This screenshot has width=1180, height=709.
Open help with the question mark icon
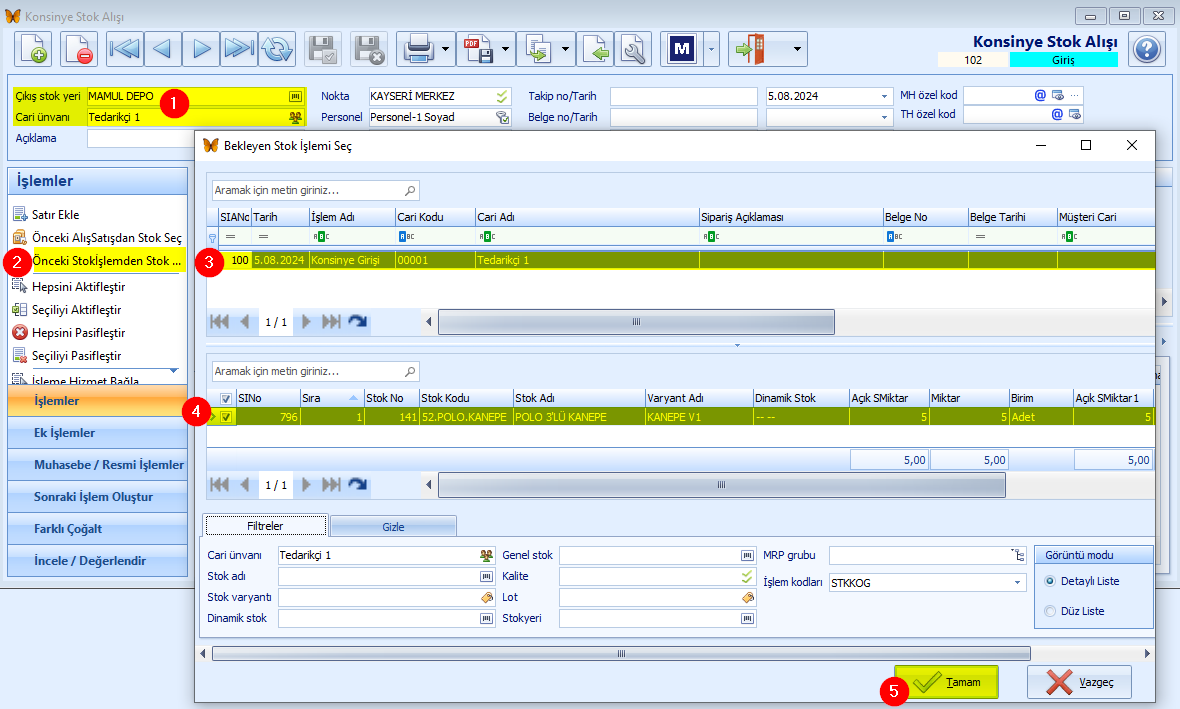click(x=1147, y=50)
